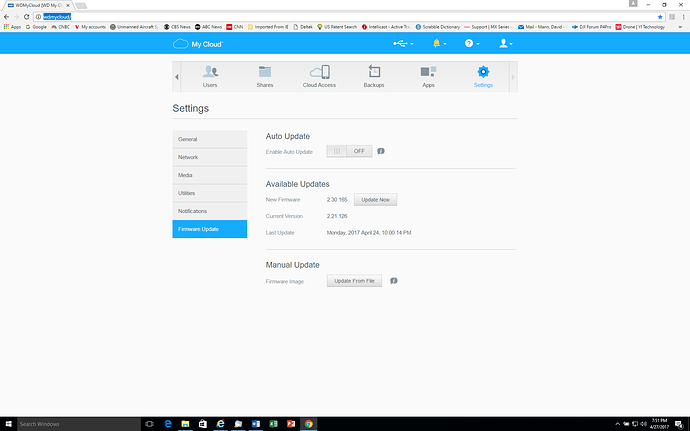690x431 pixels.
Task: Select the General settings tab
Action: coord(210,139)
